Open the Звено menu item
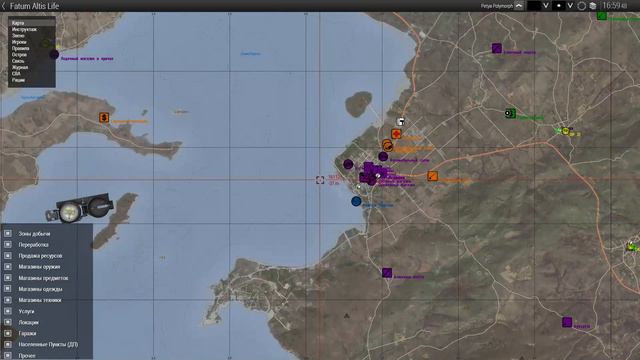Image resolution: width=640 pixels, height=360 pixels. [x=18, y=36]
